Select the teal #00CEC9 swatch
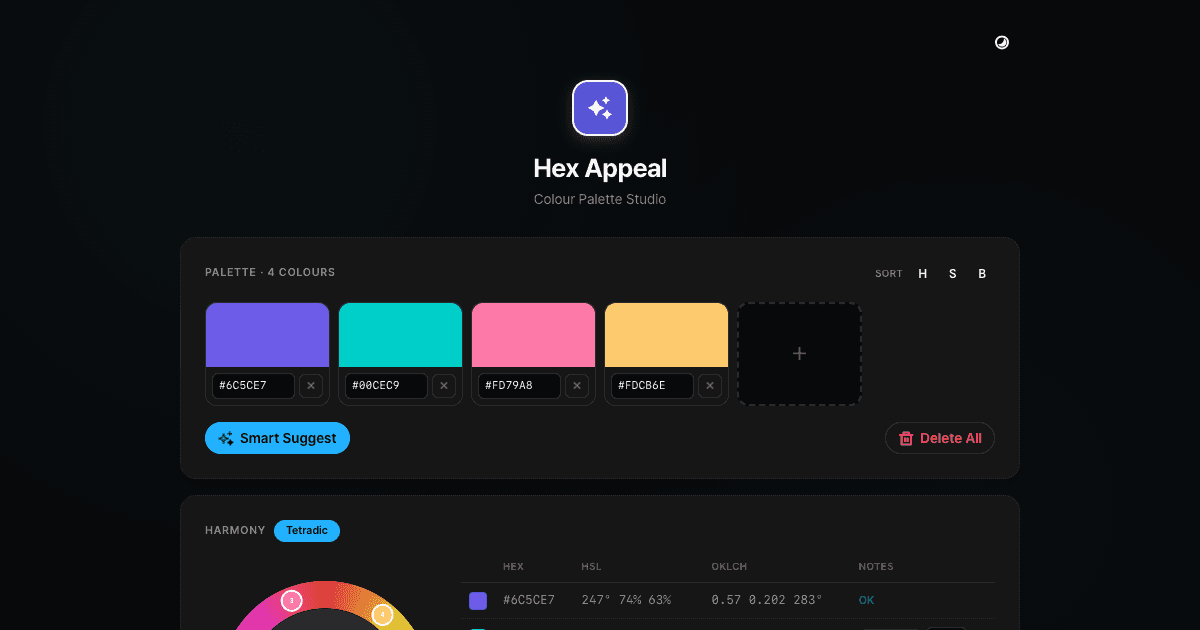The image size is (1200, 630). 400,335
